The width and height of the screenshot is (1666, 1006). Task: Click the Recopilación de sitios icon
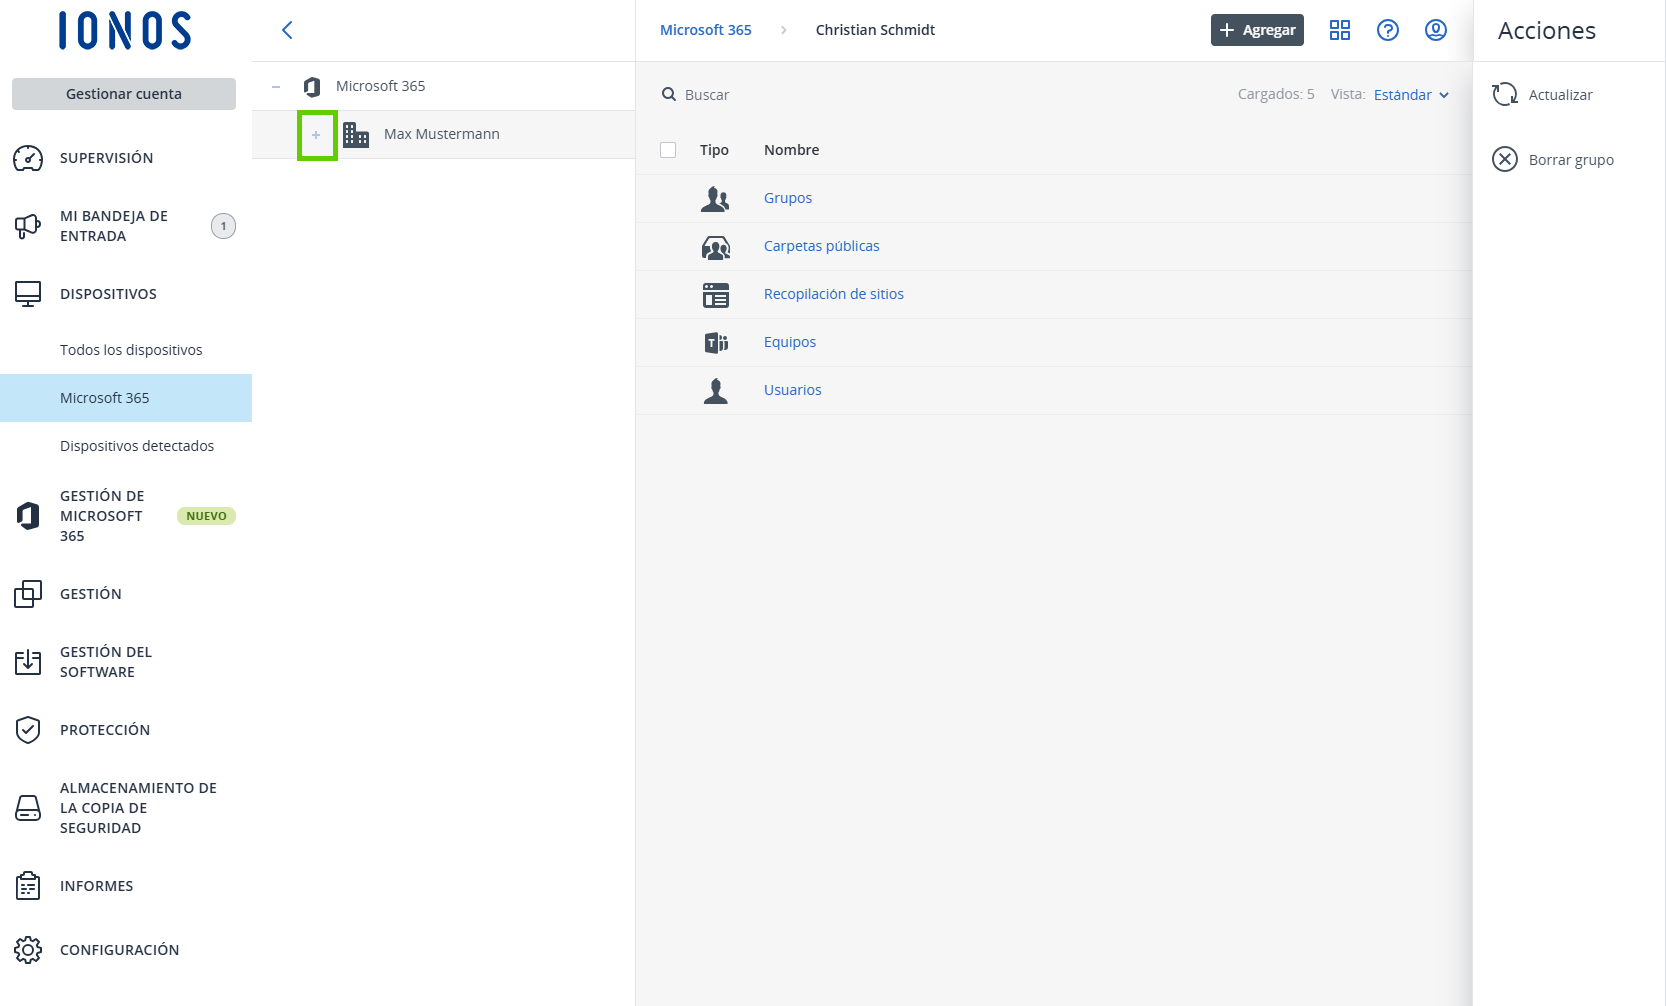[715, 295]
